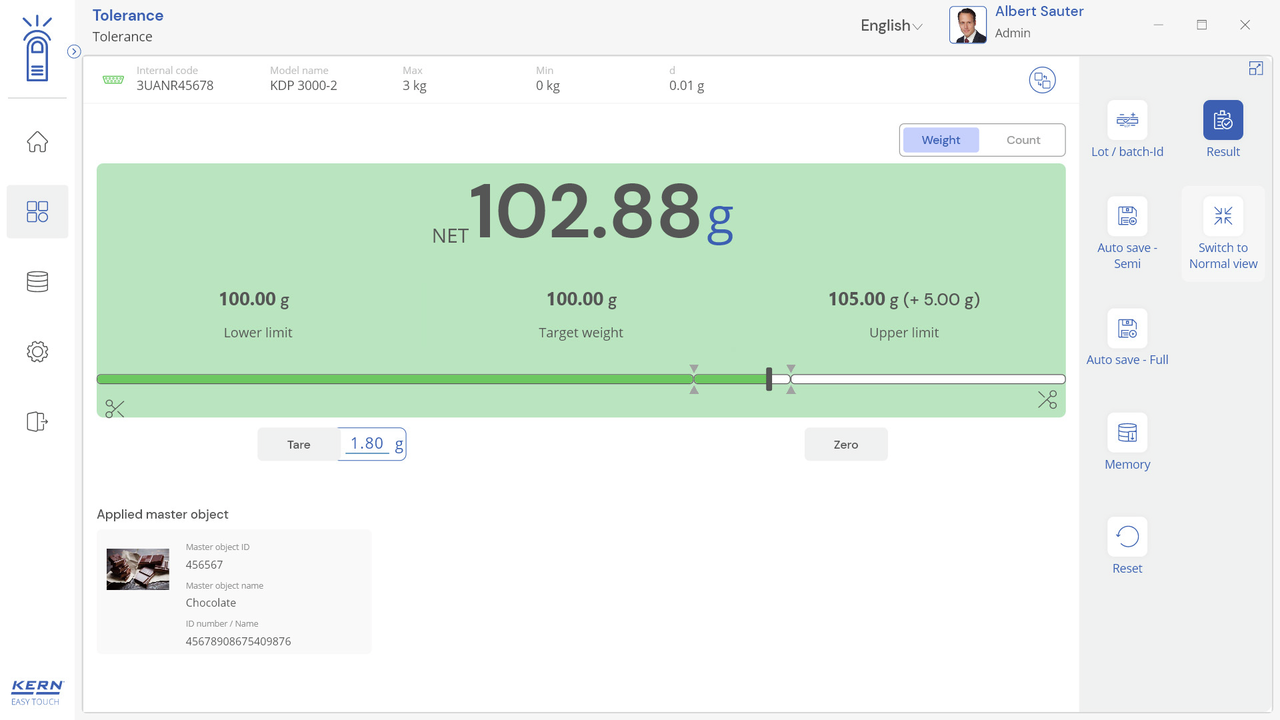The width and height of the screenshot is (1280, 720).
Task: Select the Weight tab
Action: tap(940, 140)
